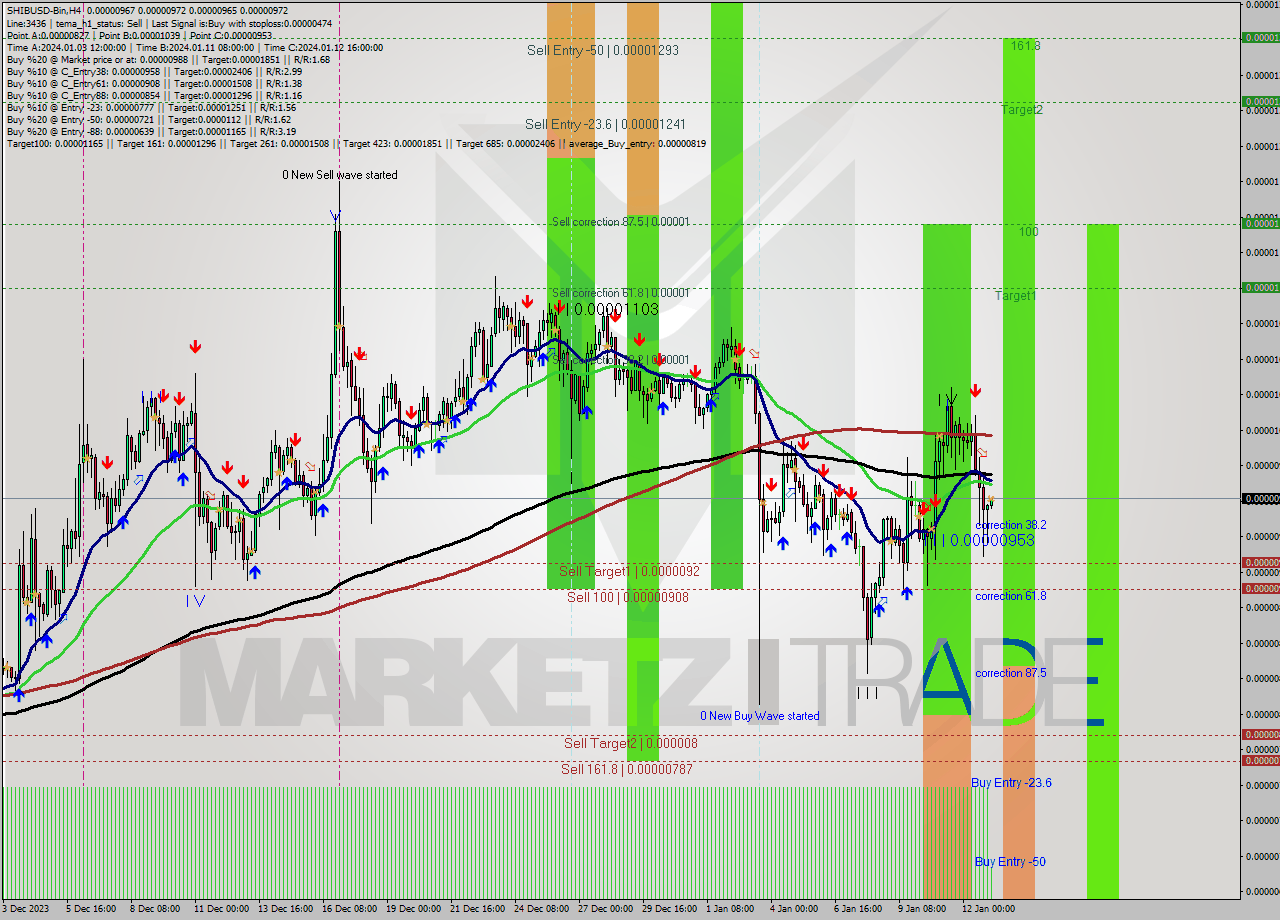The height and width of the screenshot is (920, 1280).
Task: Click the 'correction 61.8' blue label
Action: [1011, 596]
